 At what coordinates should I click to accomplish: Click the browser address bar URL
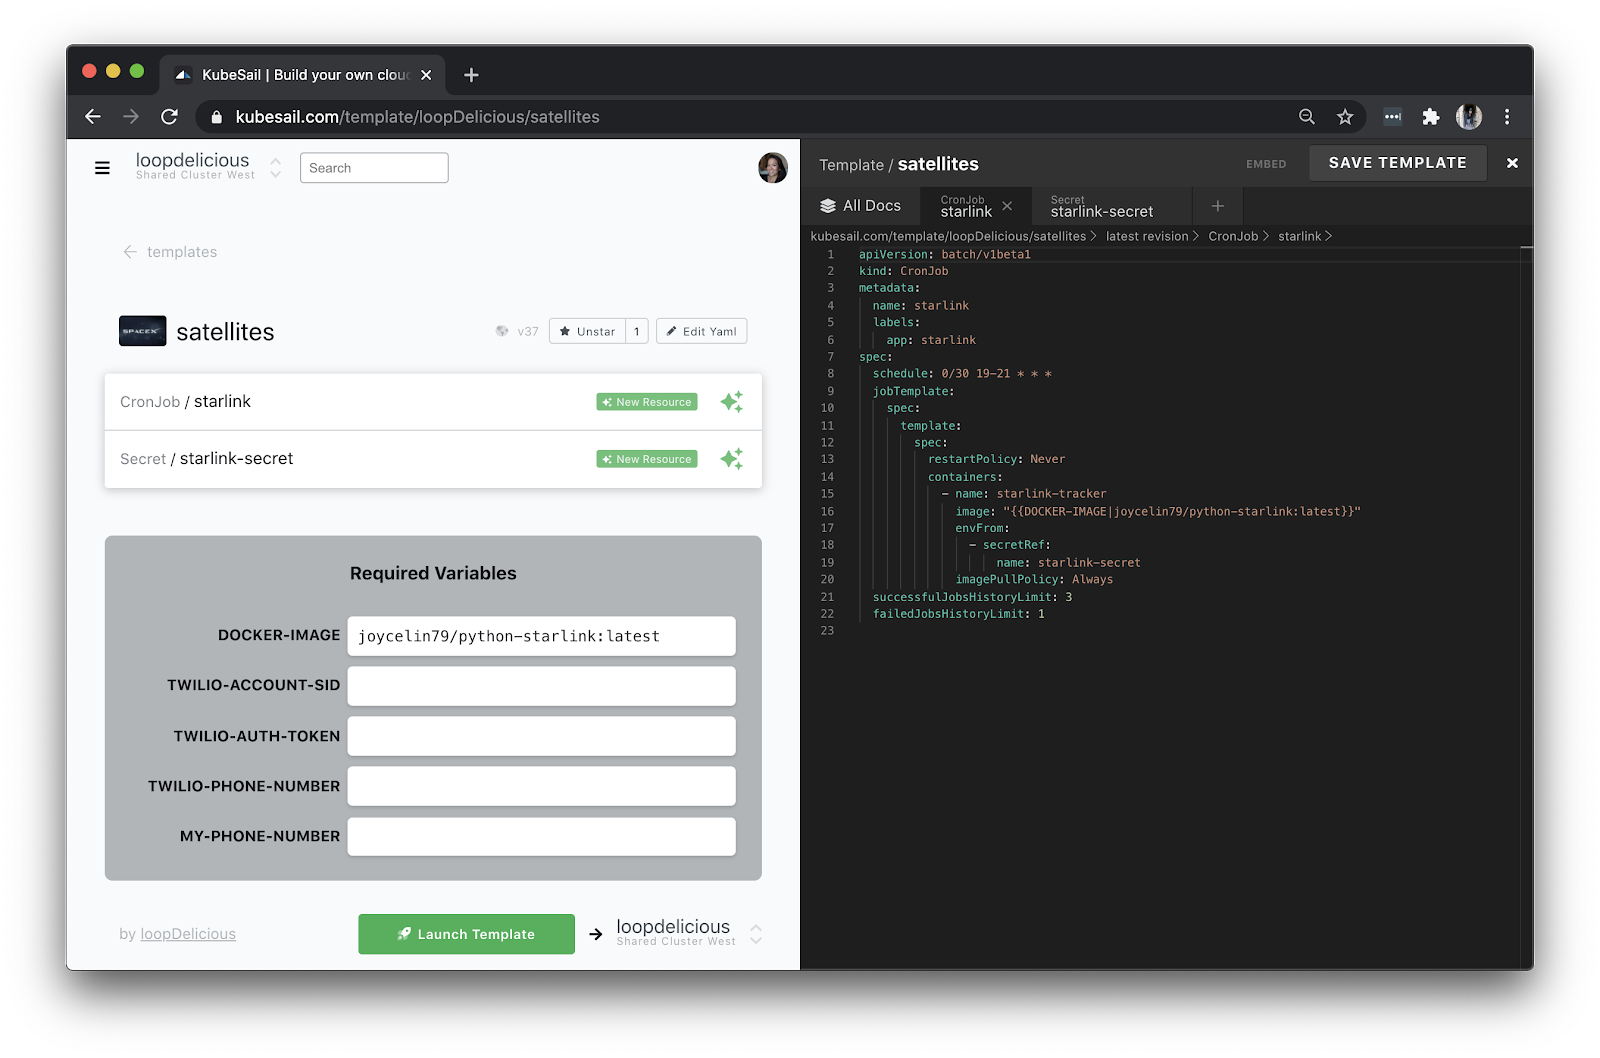click(417, 117)
